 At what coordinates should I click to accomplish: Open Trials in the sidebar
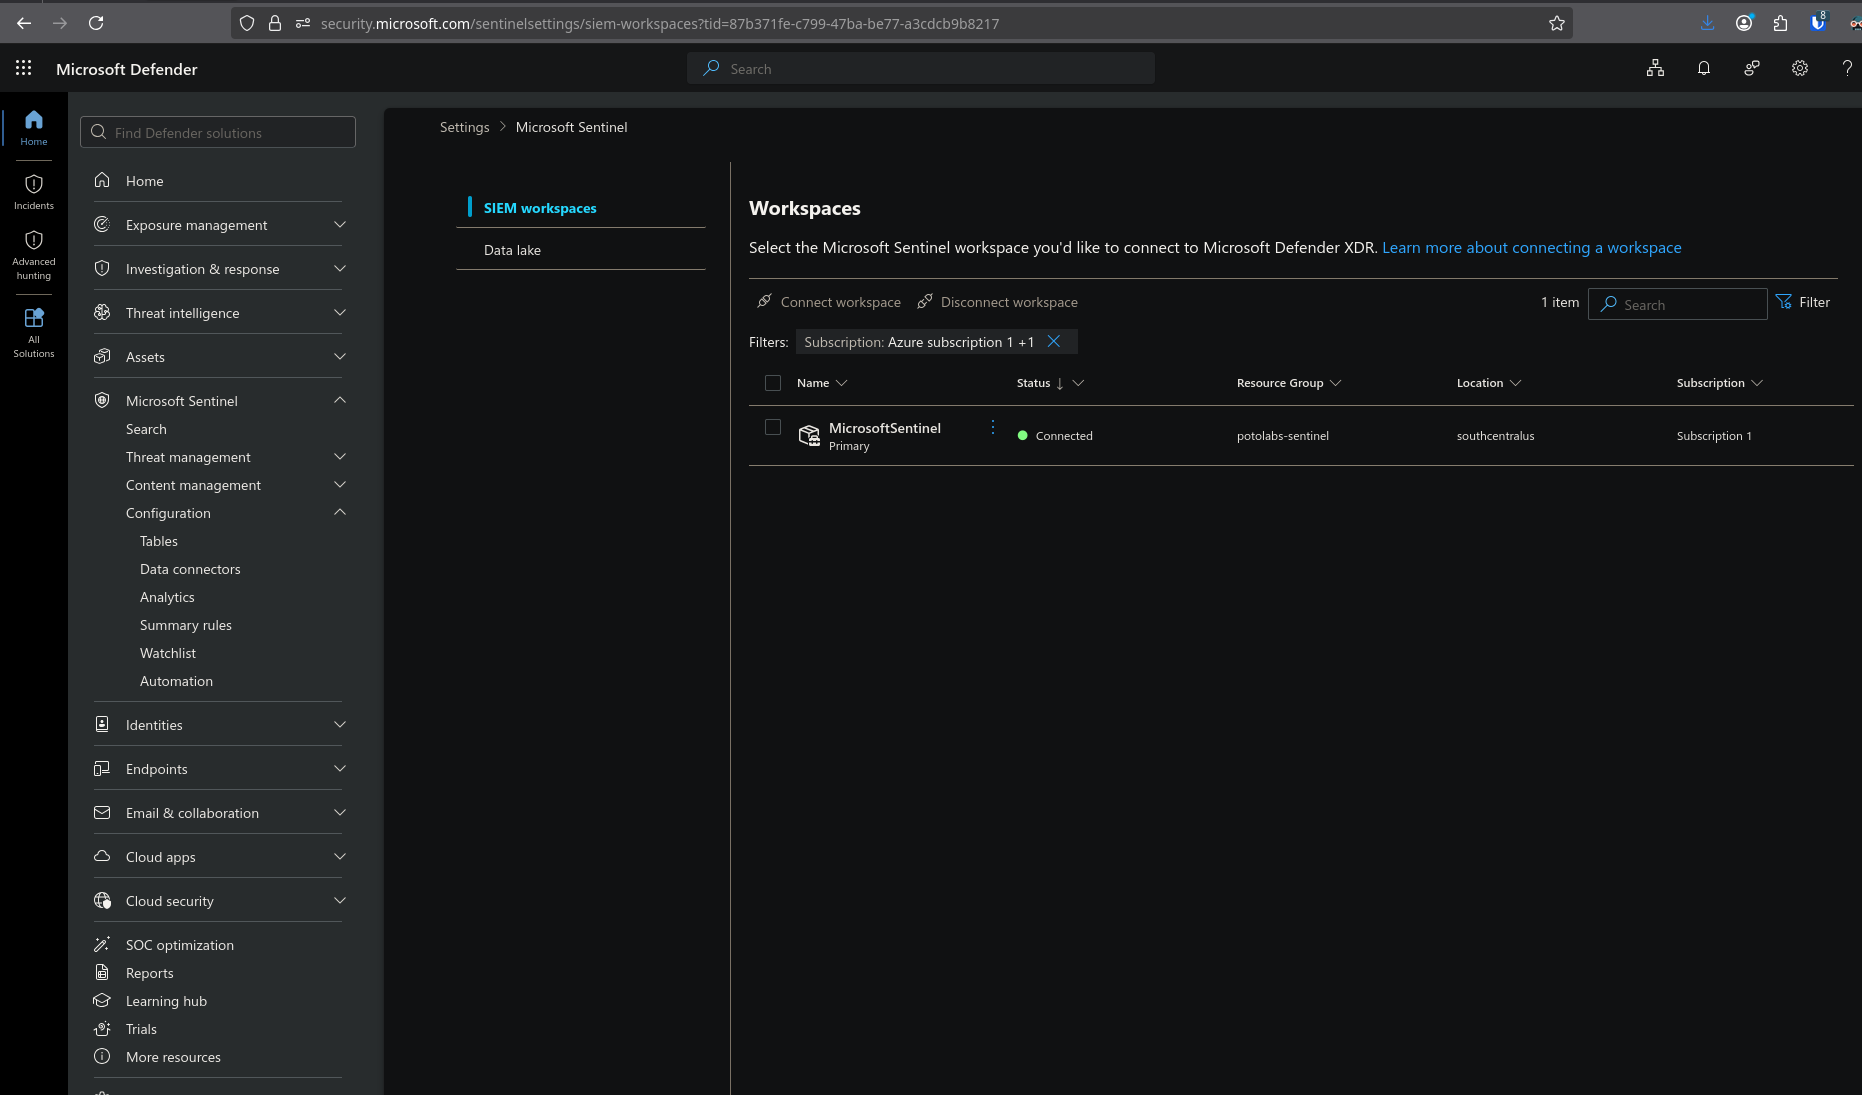tap(141, 1029)
